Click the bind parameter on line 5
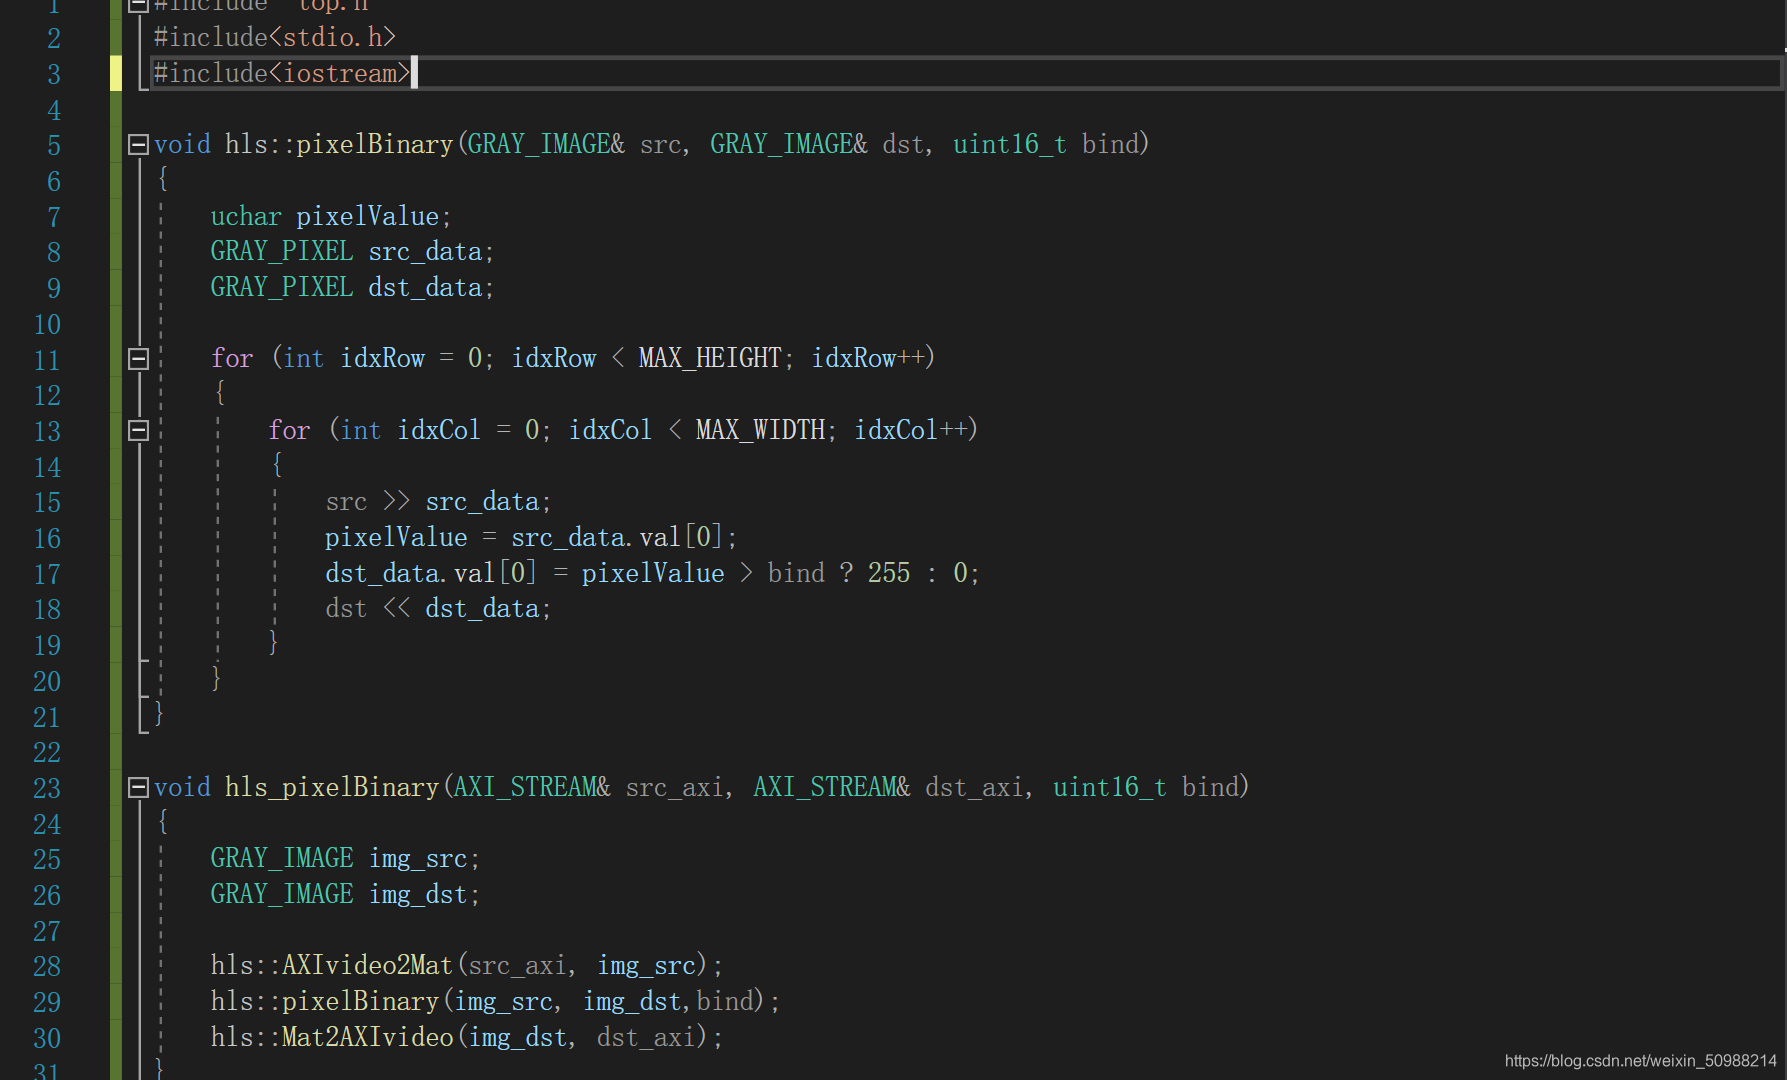Viewport: 1787px width, 1080px height. [1110, 144]
